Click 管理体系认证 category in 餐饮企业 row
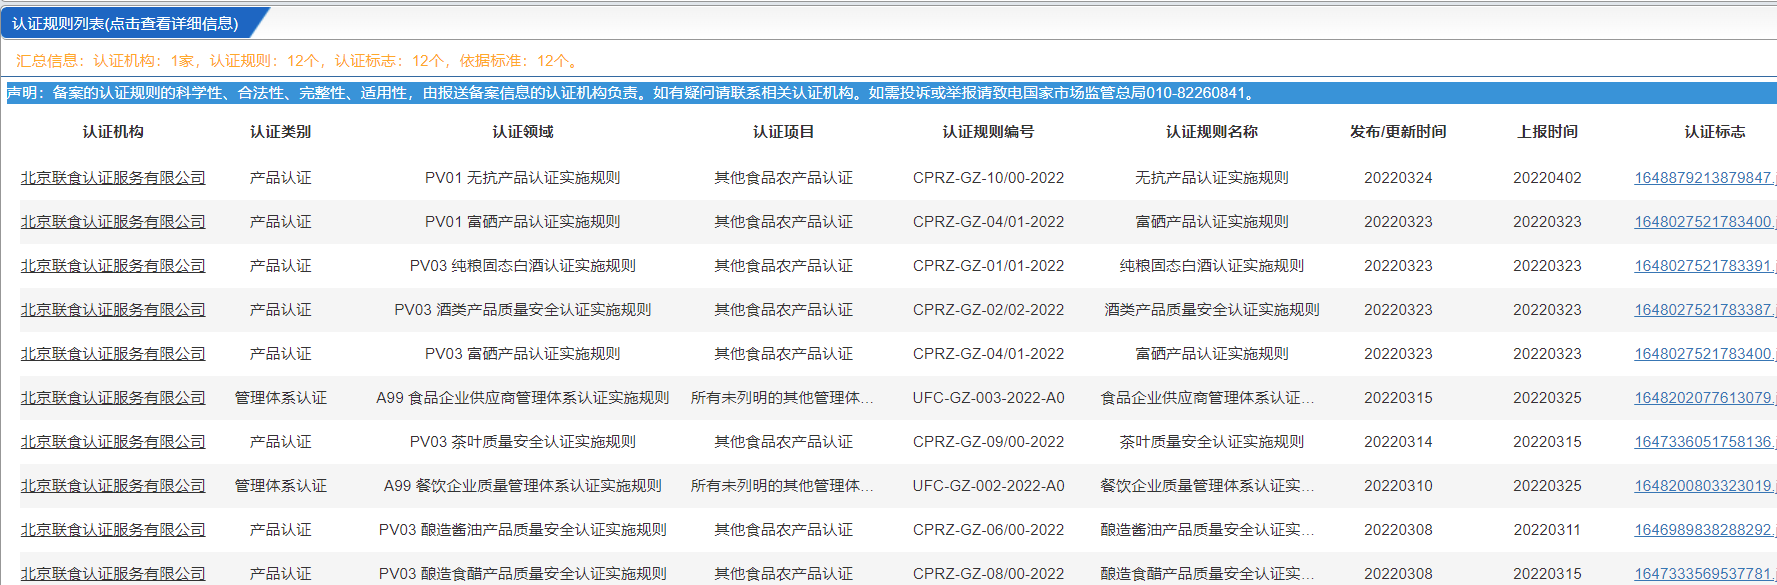The height and width of the screenshot is (585, 1777). [x=281, y=486]
